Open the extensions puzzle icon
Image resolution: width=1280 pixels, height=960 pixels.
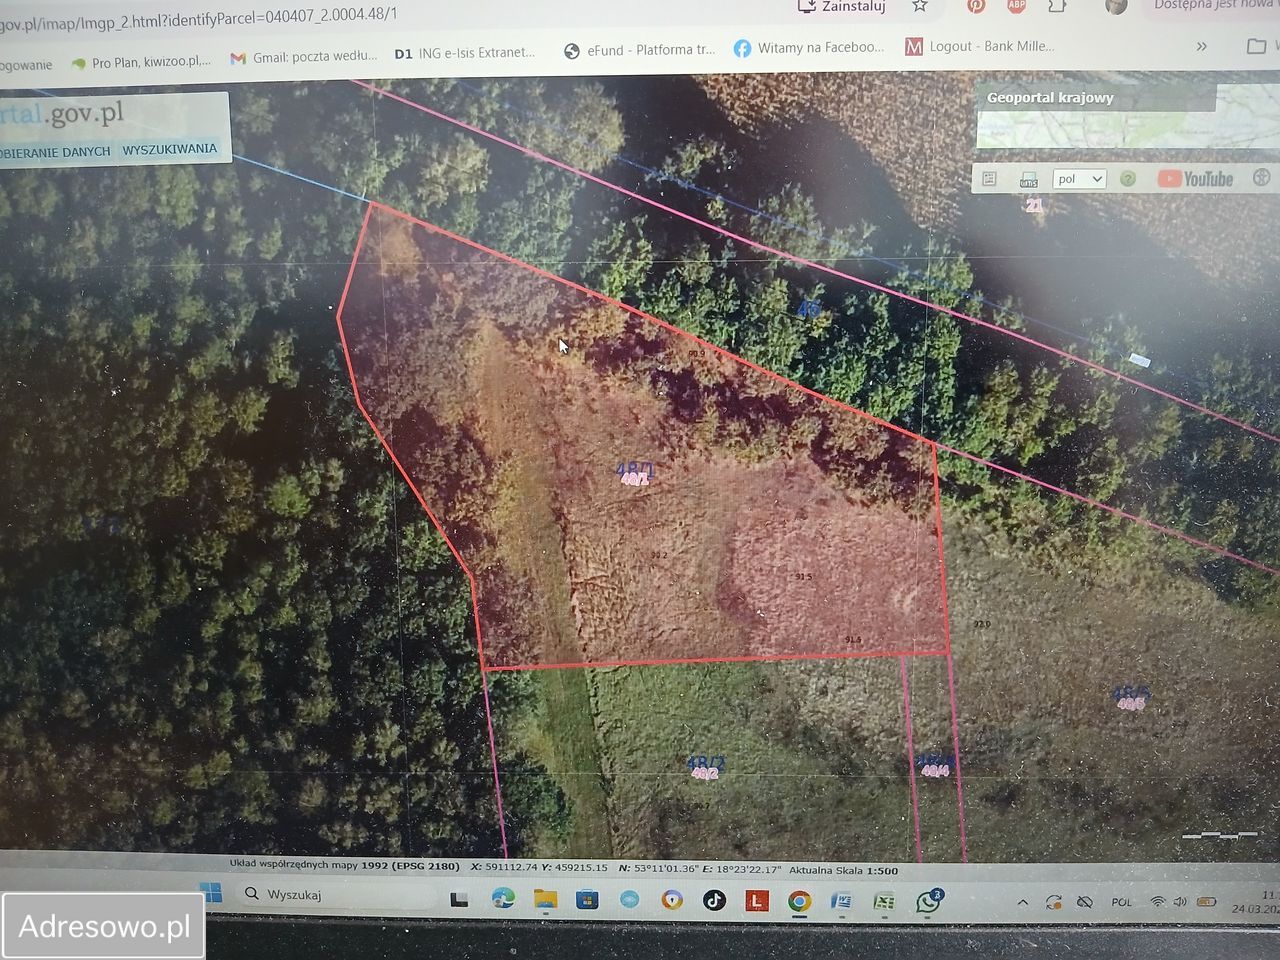coord(1057,6)
